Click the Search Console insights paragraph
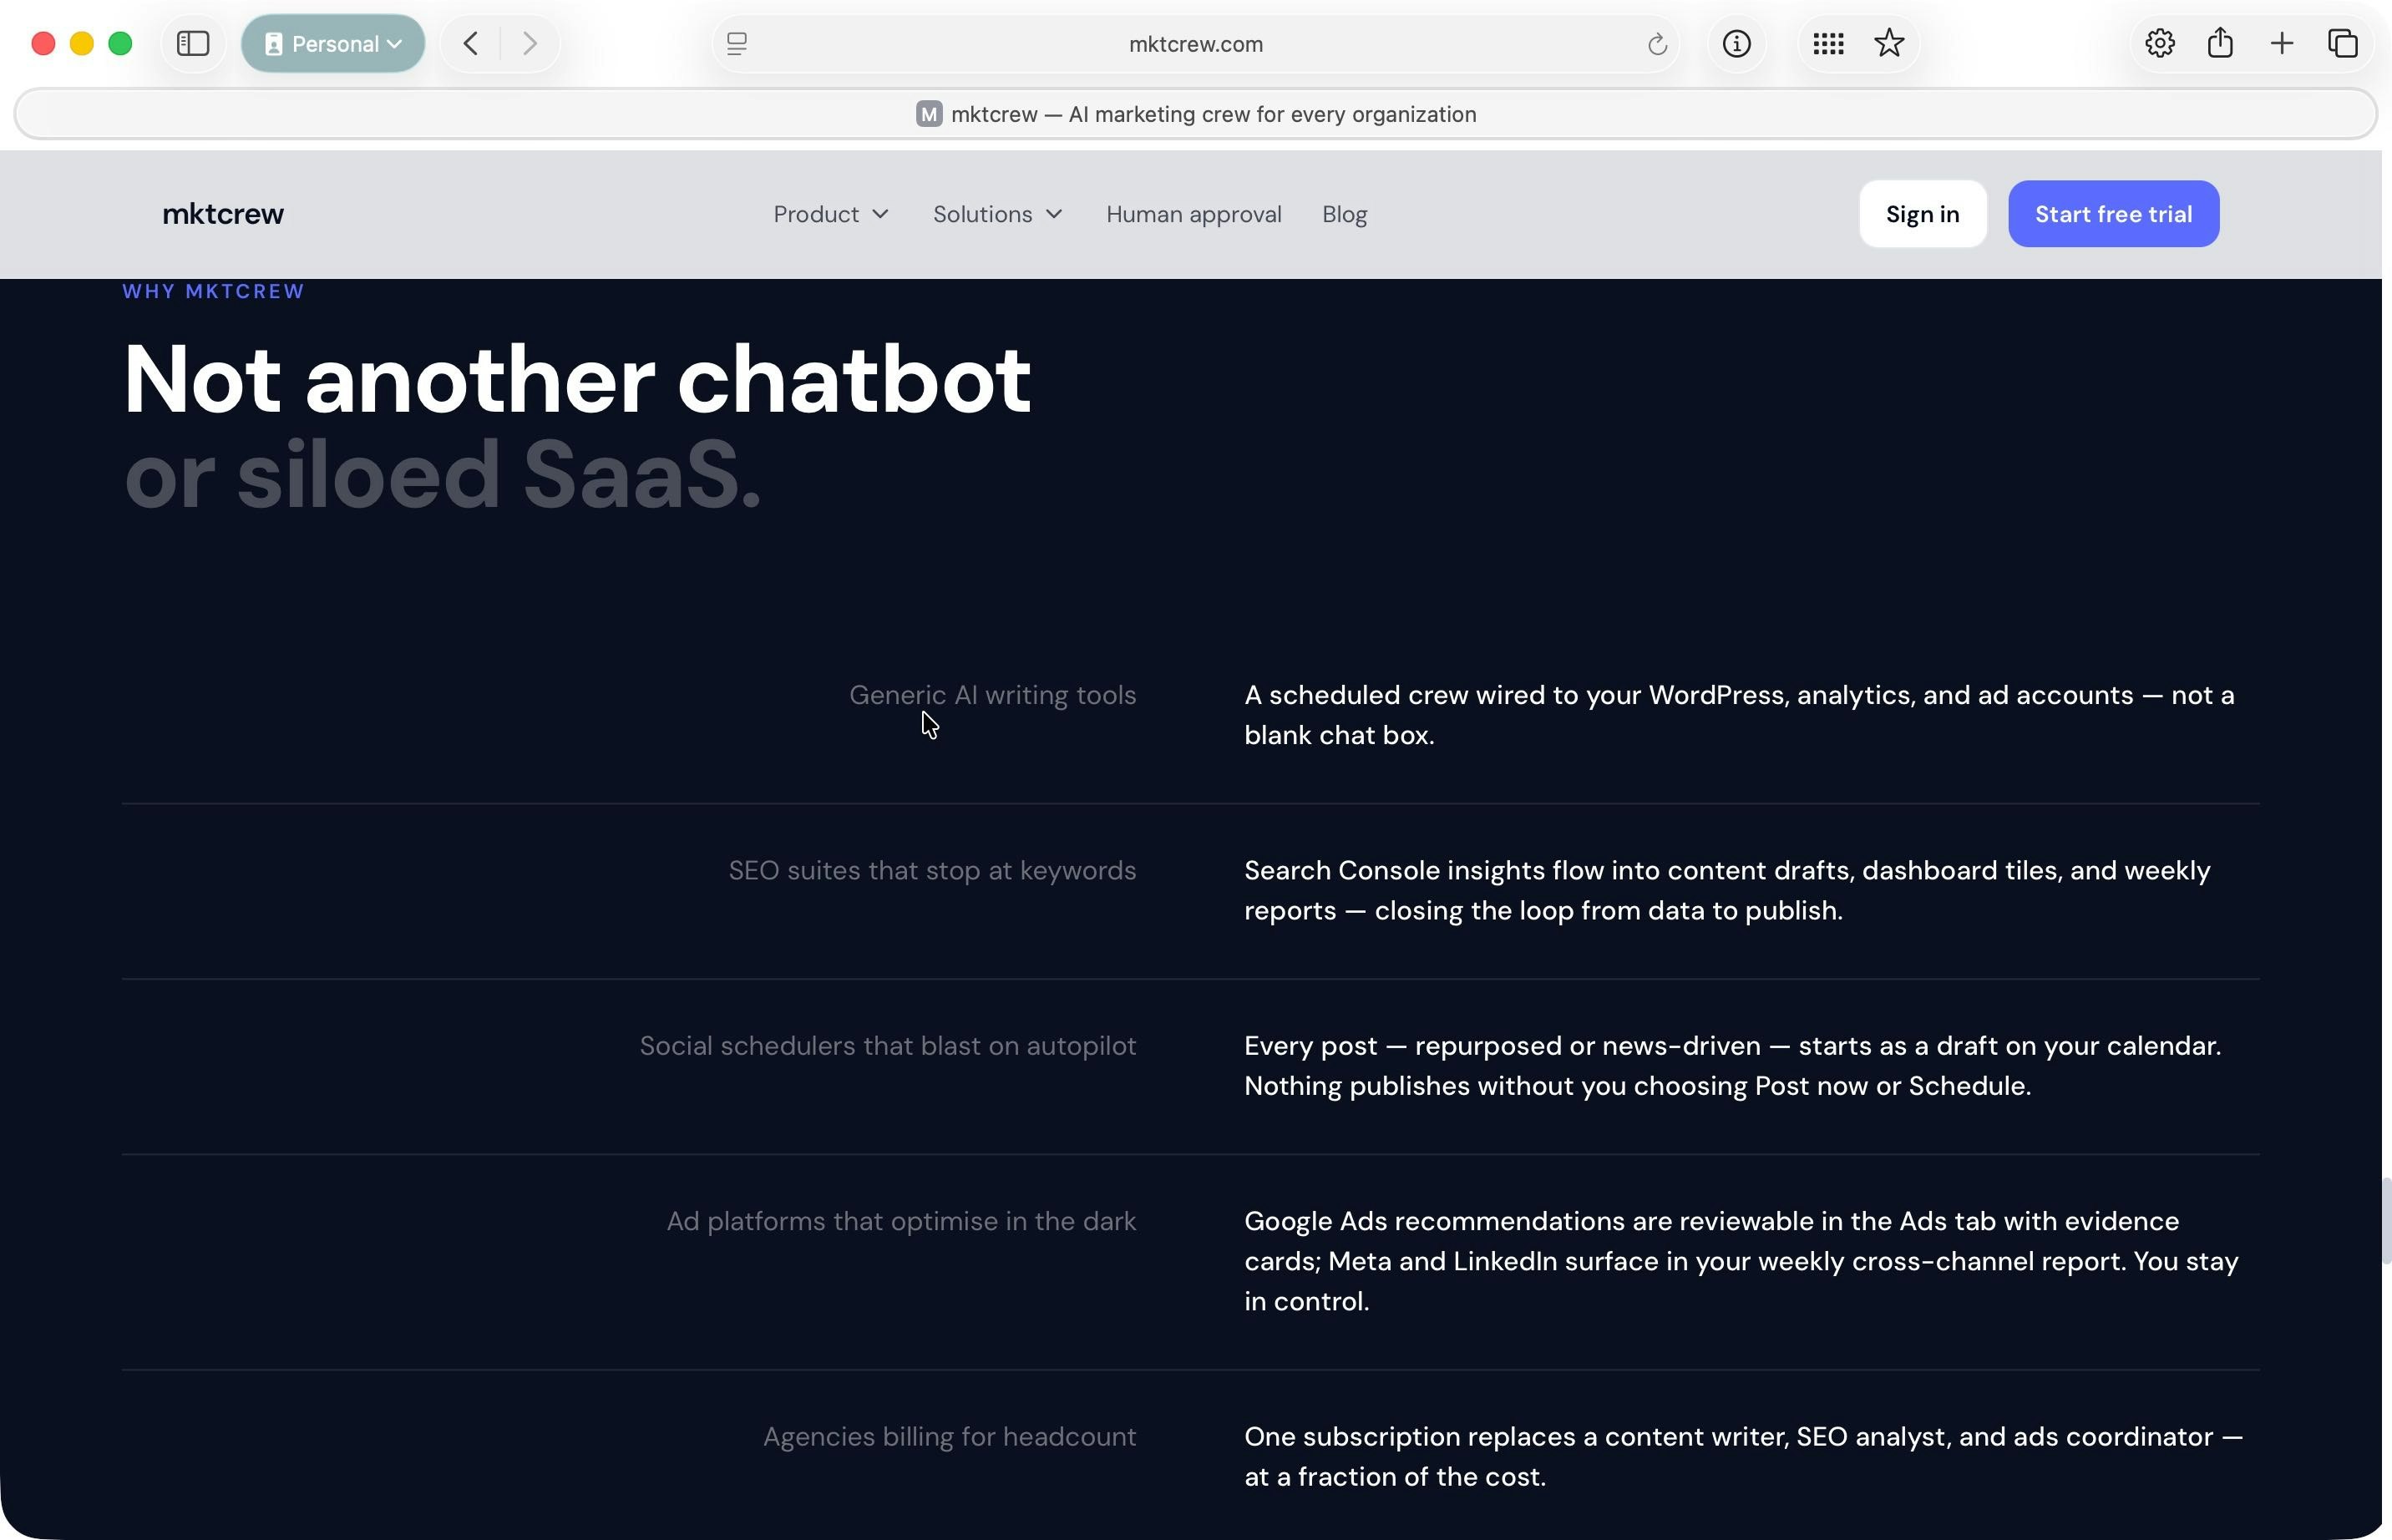Viewport: 2392px width, 1540px height. (x=1727, y=890)
